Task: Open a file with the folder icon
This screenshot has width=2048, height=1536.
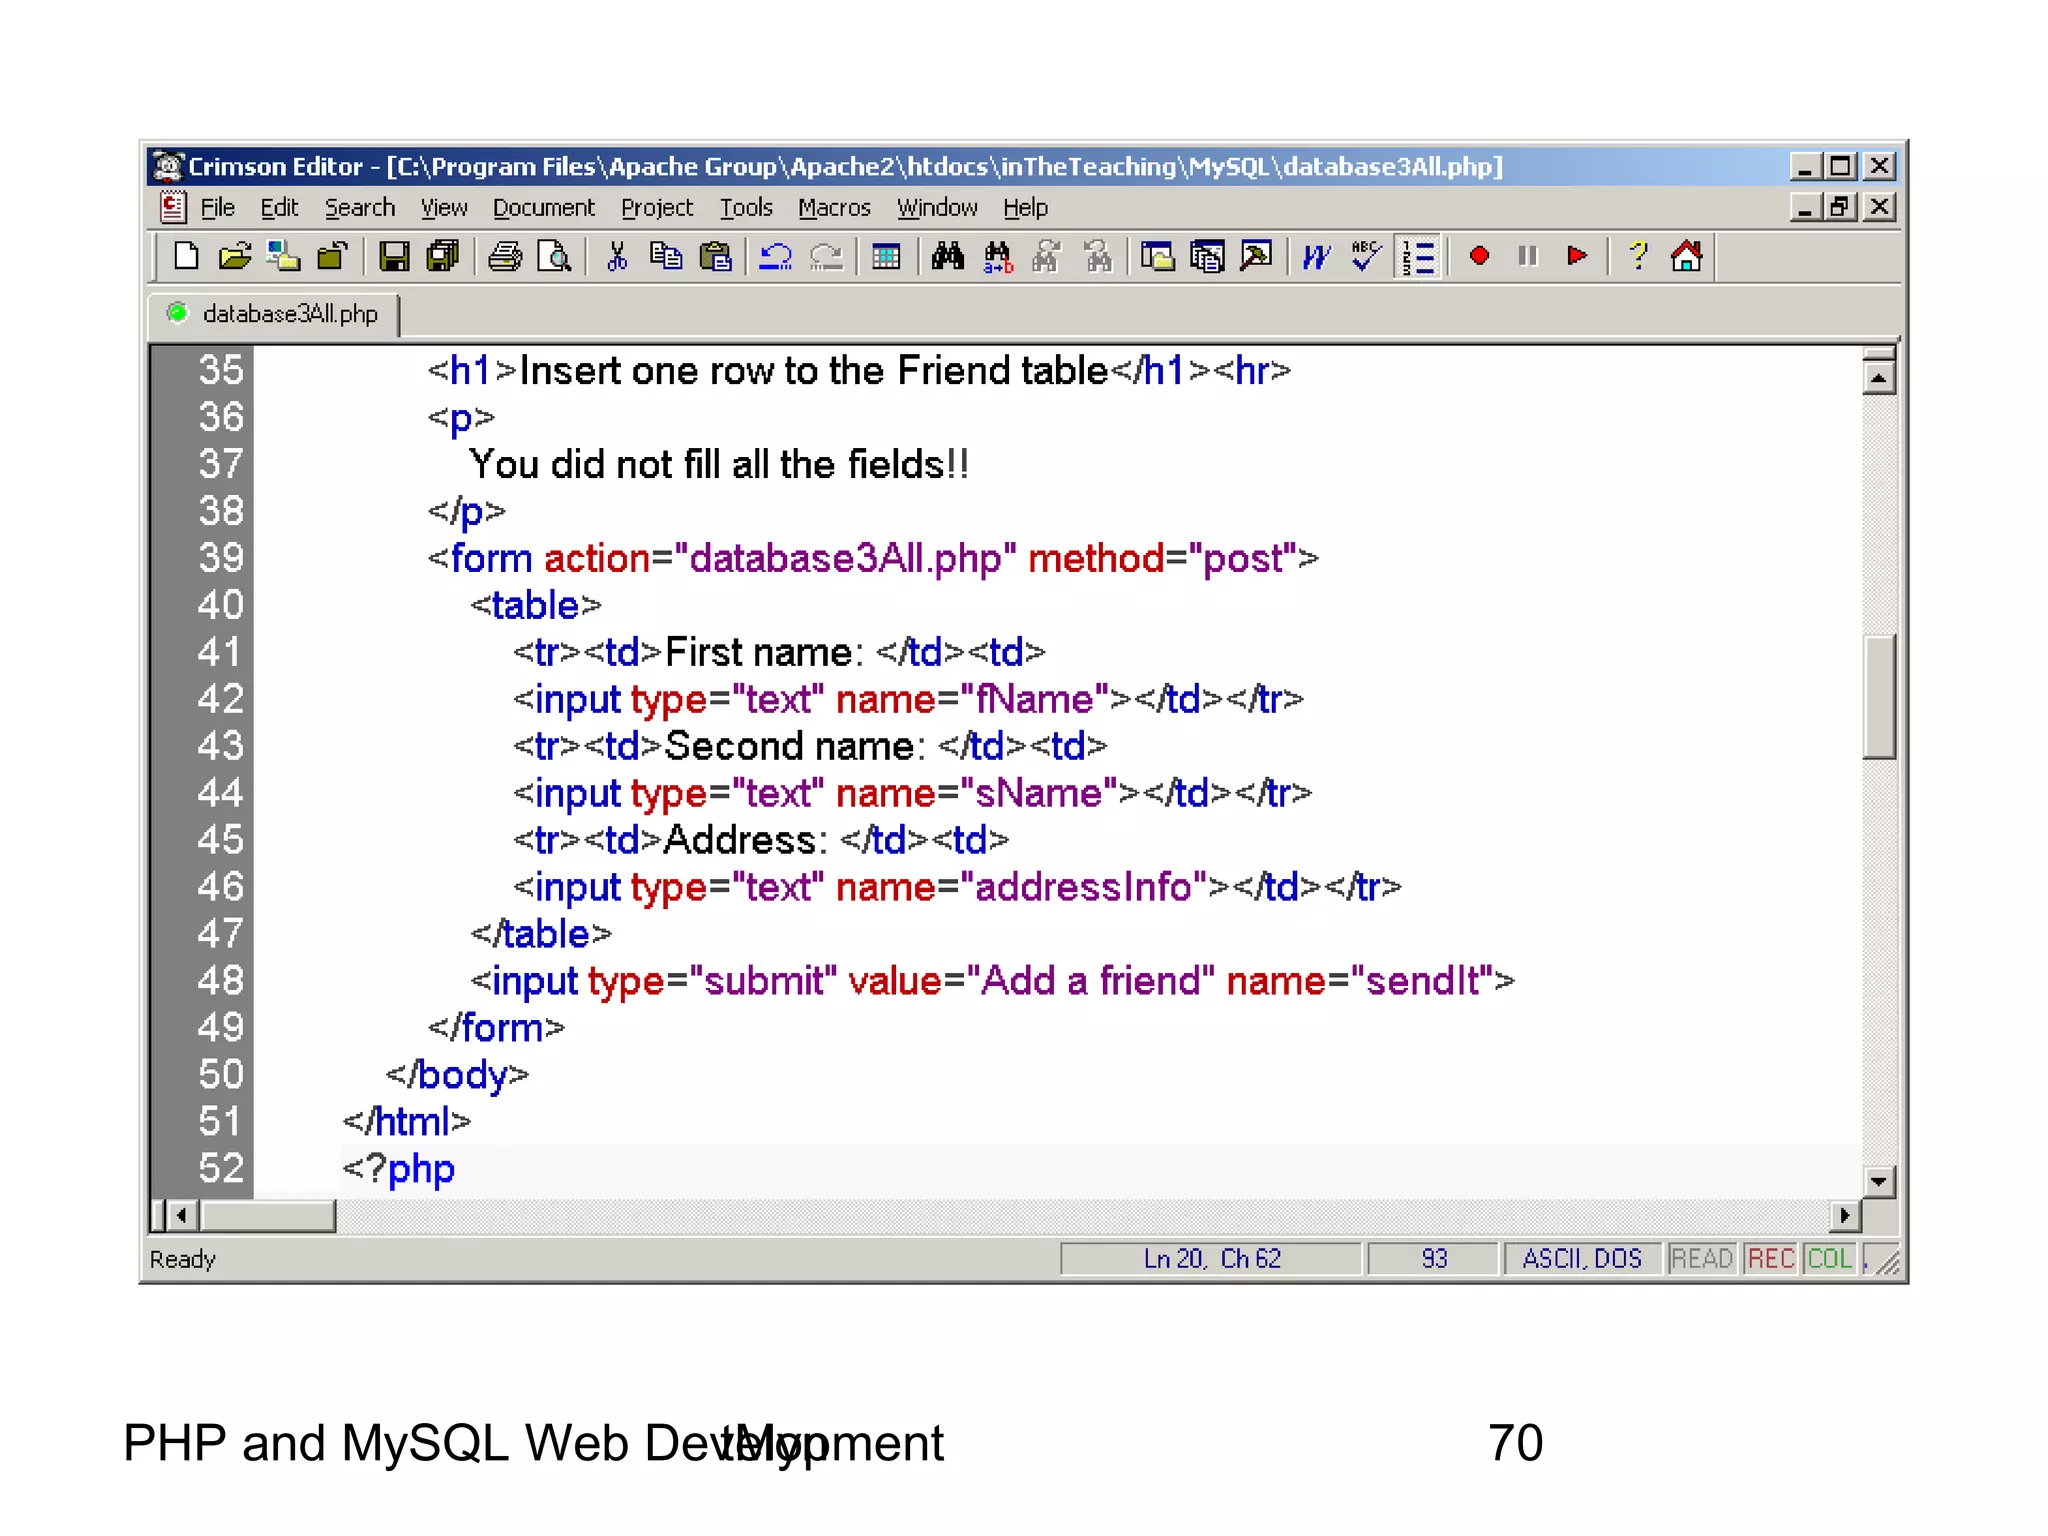Action: [x=234, y=257]
